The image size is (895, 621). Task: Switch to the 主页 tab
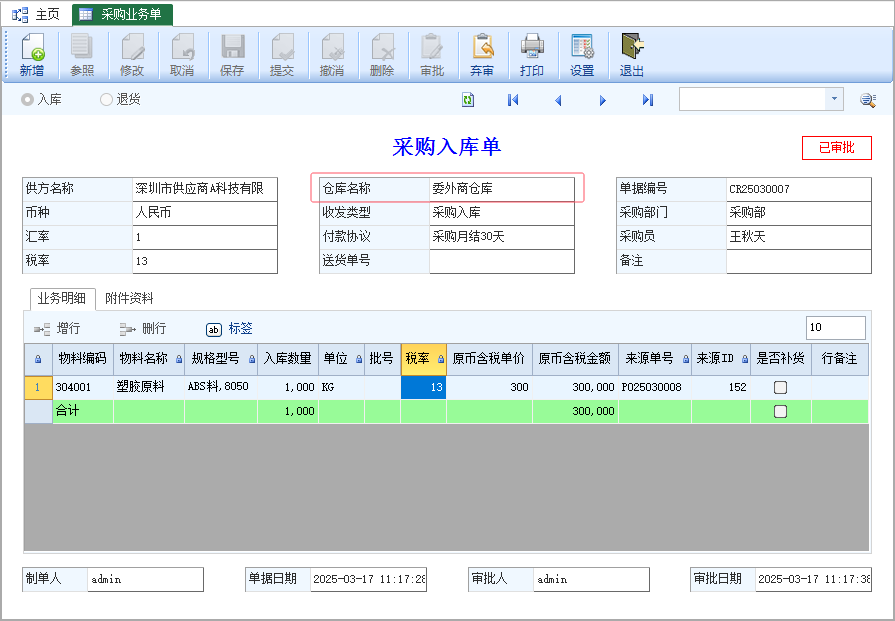[x=37, y=14]
